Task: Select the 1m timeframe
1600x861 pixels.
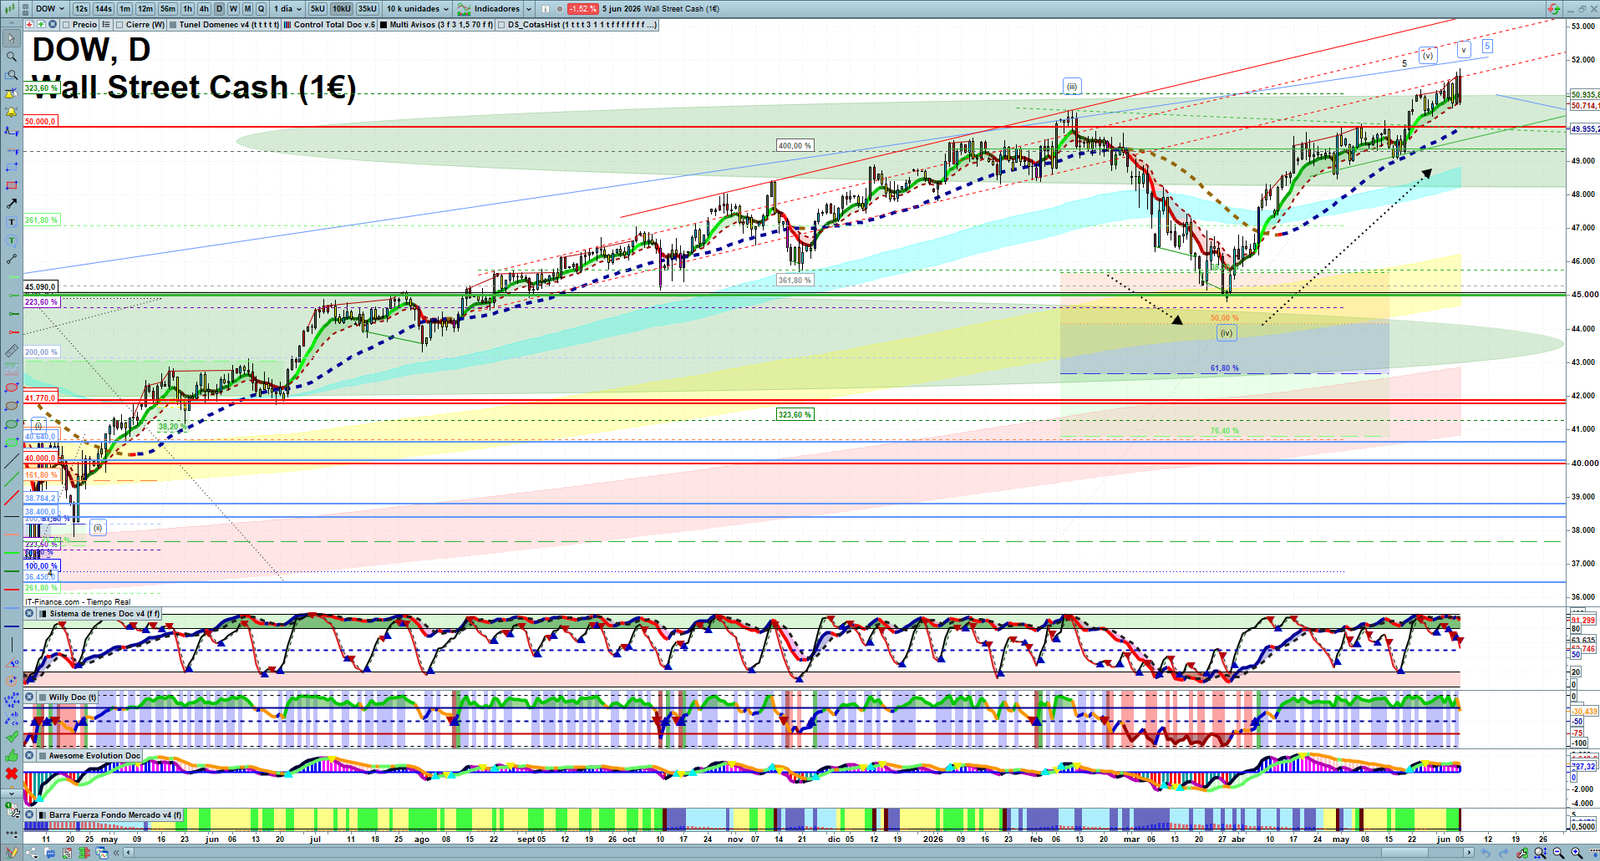Action: click(x=125, y=9)
